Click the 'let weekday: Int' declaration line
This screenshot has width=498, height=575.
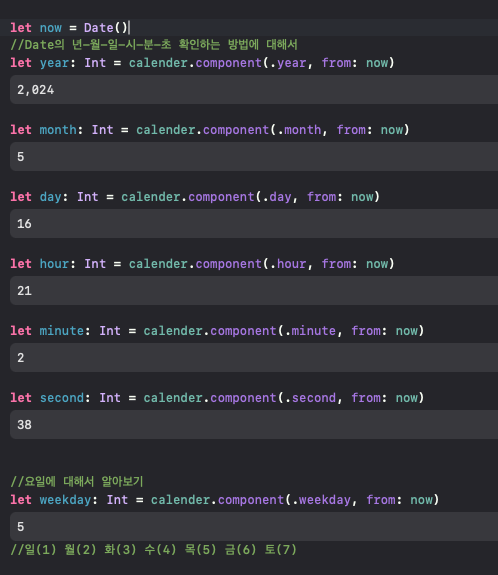coord(224,500)
